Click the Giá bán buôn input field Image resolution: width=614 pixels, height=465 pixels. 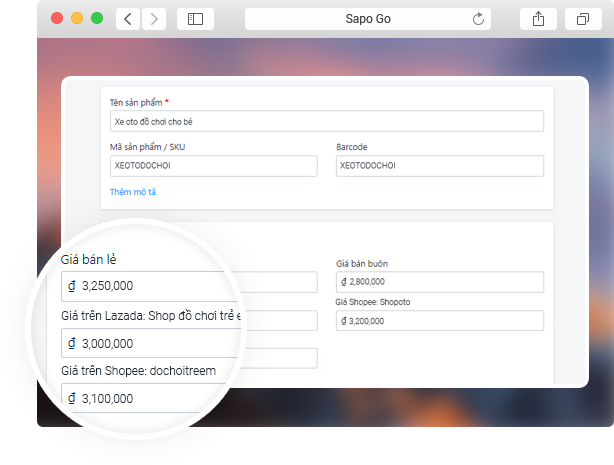439,283
